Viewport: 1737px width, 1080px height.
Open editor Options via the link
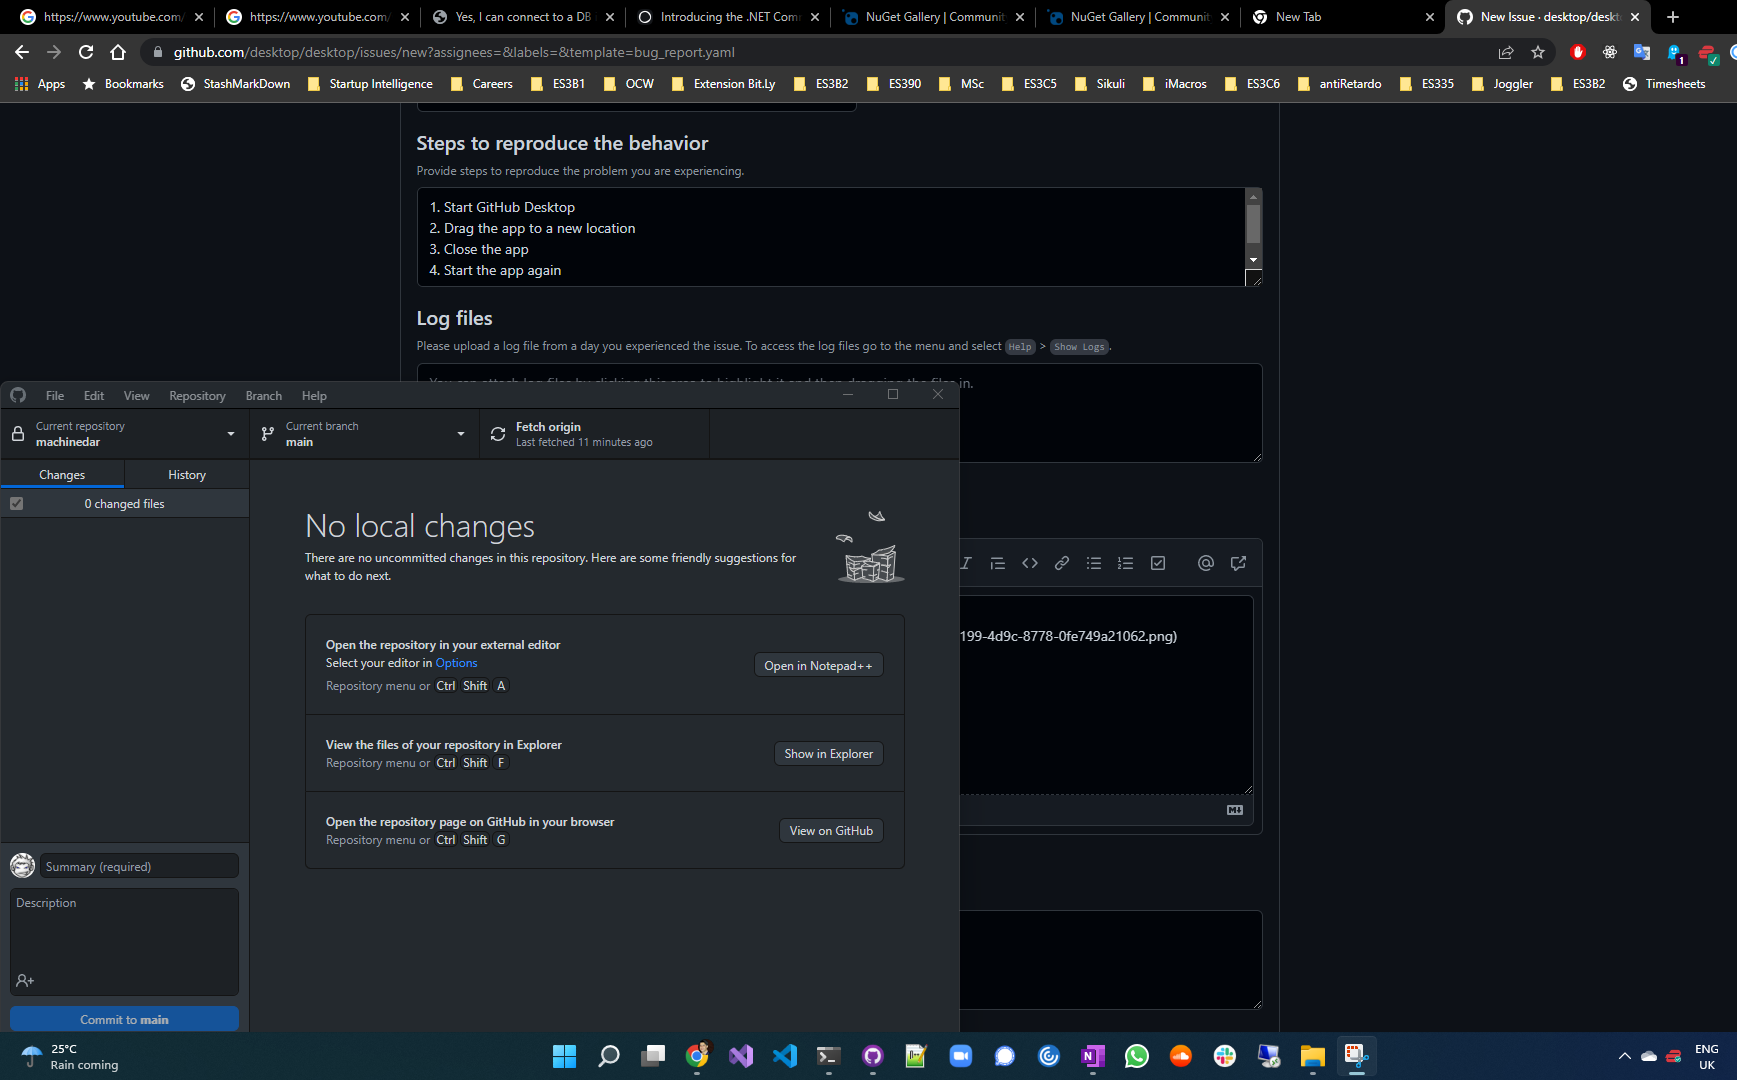[456, 663]
